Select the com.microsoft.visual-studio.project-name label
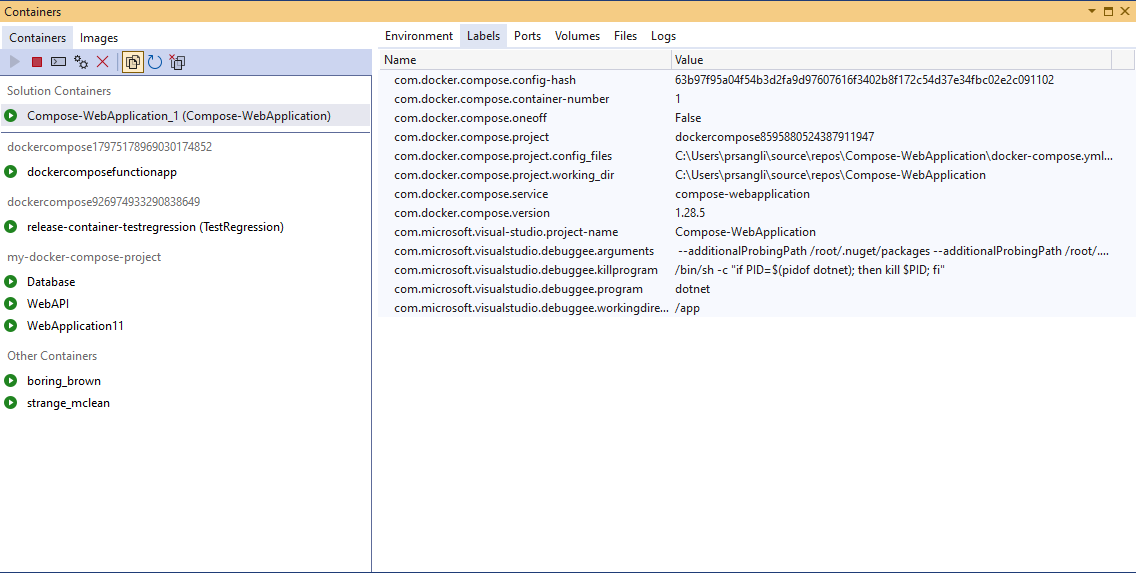 click(506, 232)
